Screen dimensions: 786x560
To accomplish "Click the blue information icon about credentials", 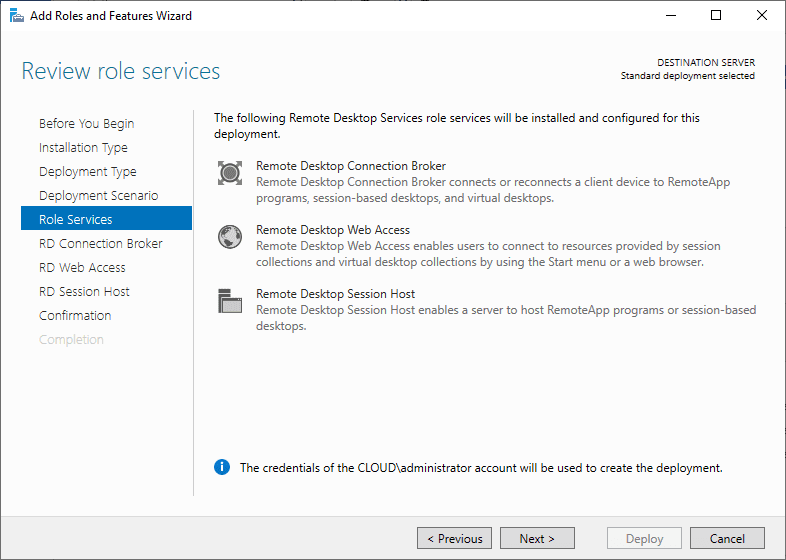I will (x=222, y=467).
